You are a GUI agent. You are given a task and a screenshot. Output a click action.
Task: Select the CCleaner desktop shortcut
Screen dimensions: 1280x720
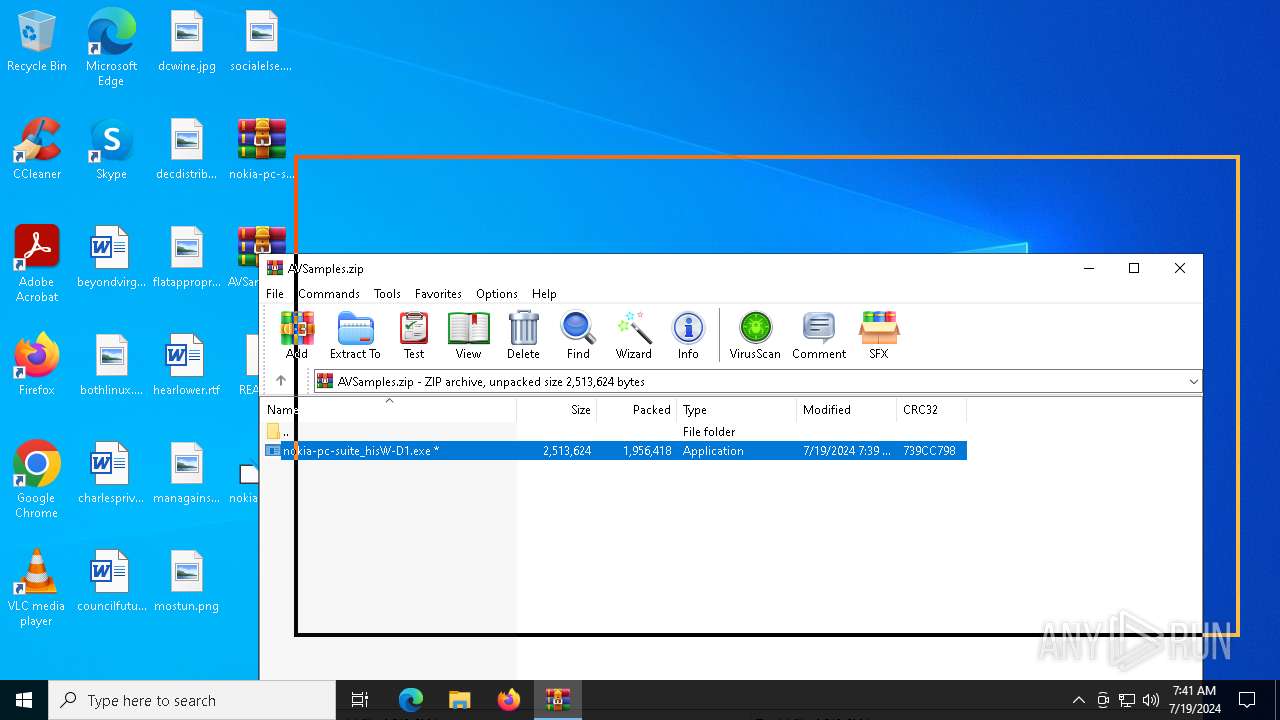click(37, 149)
